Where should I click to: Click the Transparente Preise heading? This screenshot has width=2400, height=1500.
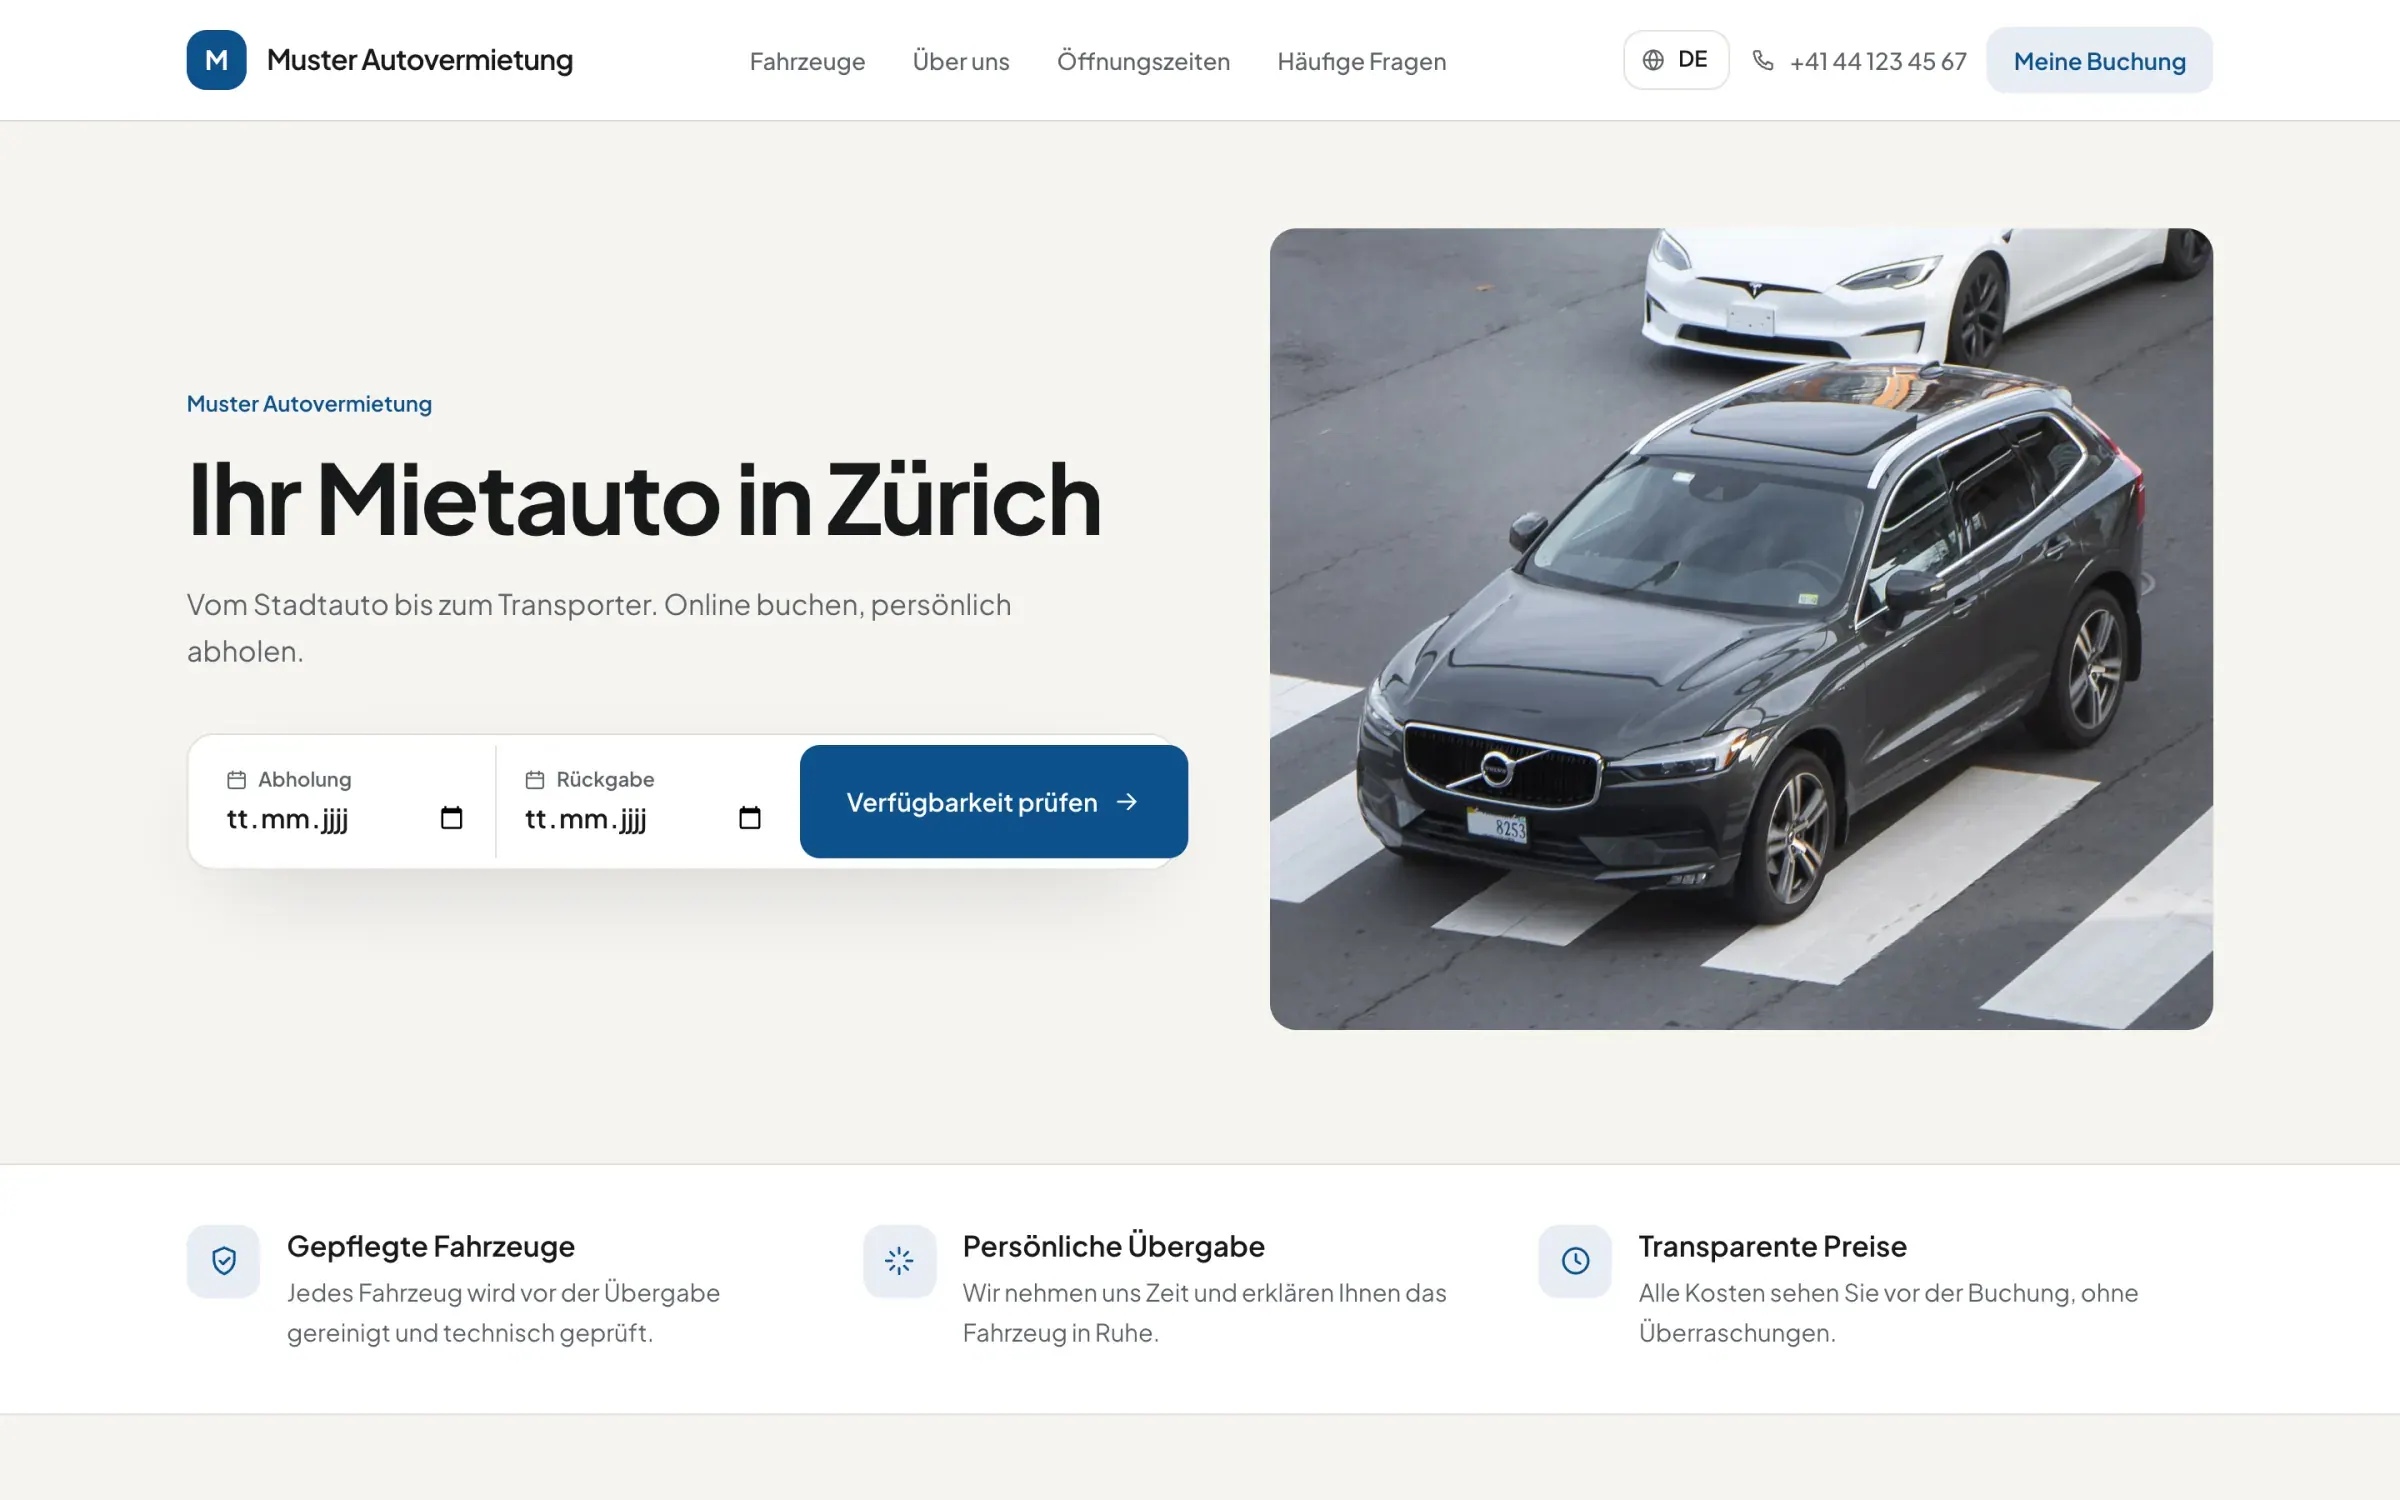click(x=1773, y=1246)
